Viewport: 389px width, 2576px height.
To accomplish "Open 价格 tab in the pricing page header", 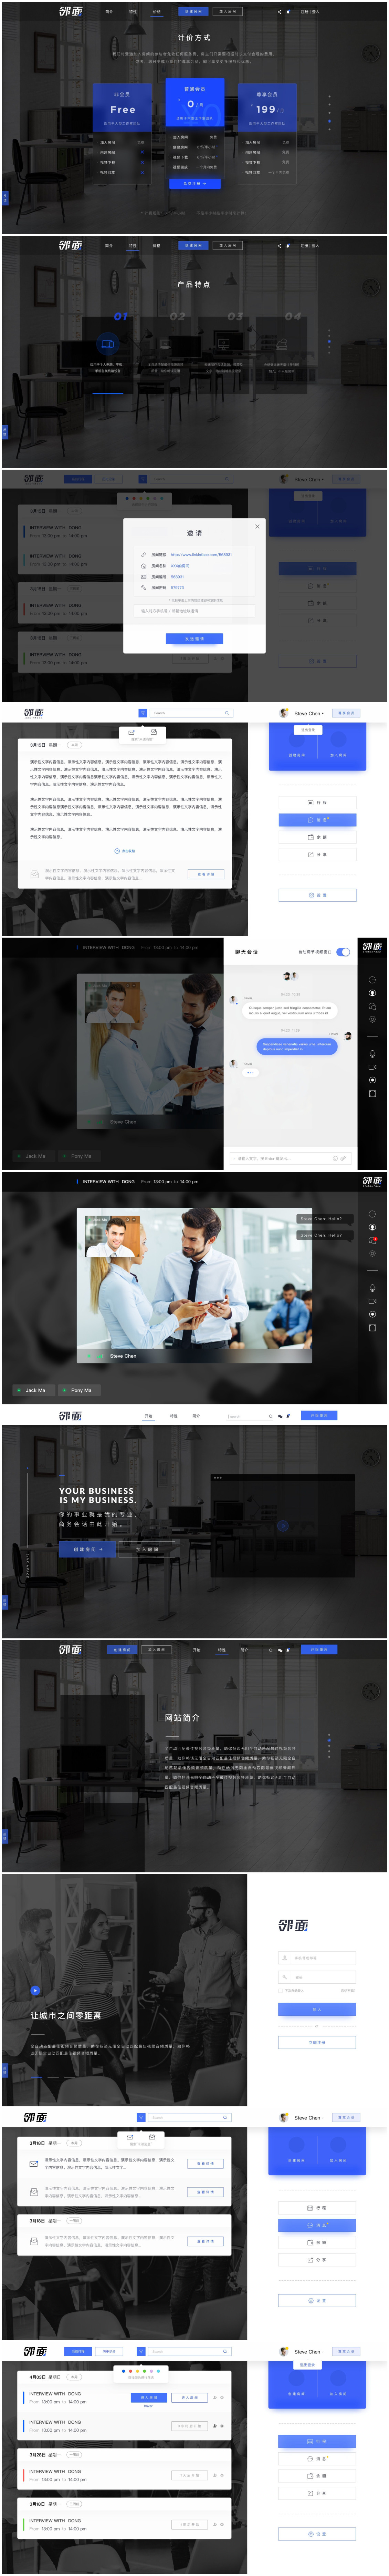I will [x=156, y=12].
